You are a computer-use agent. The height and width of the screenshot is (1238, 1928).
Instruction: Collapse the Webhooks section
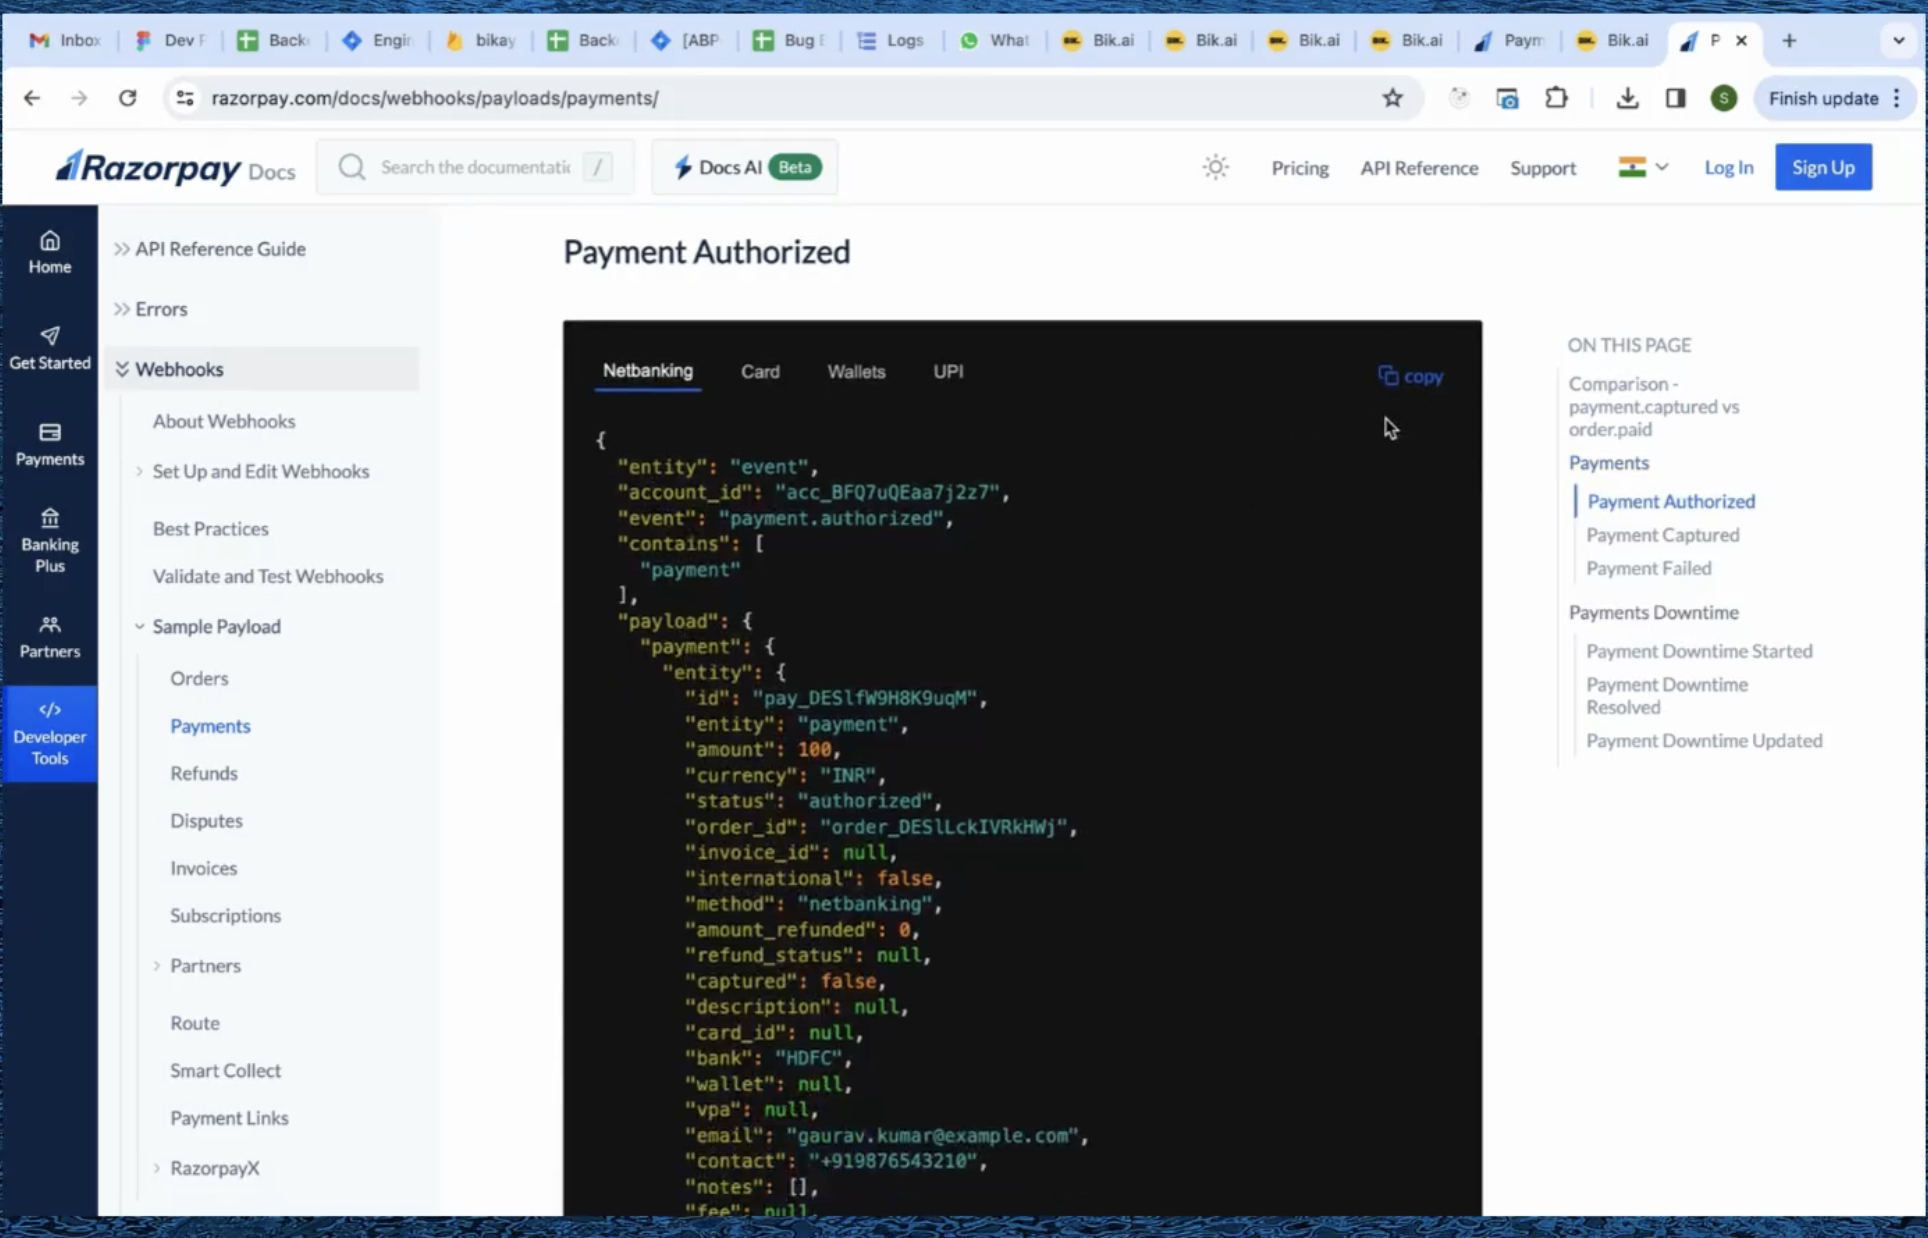(262, 369)
